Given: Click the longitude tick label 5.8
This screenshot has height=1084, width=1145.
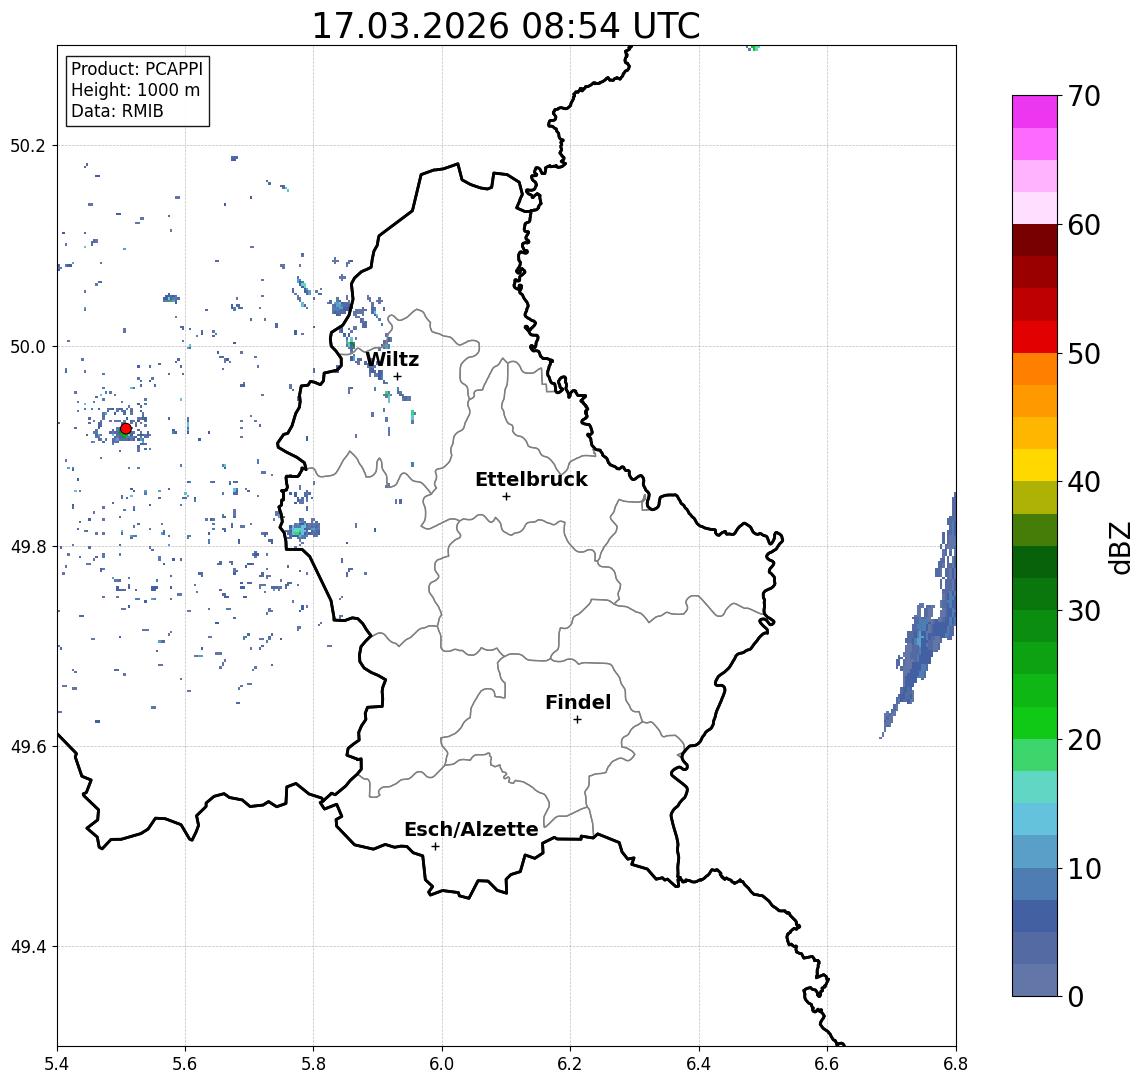Looking at the screenshot, I should [314, 1064].
